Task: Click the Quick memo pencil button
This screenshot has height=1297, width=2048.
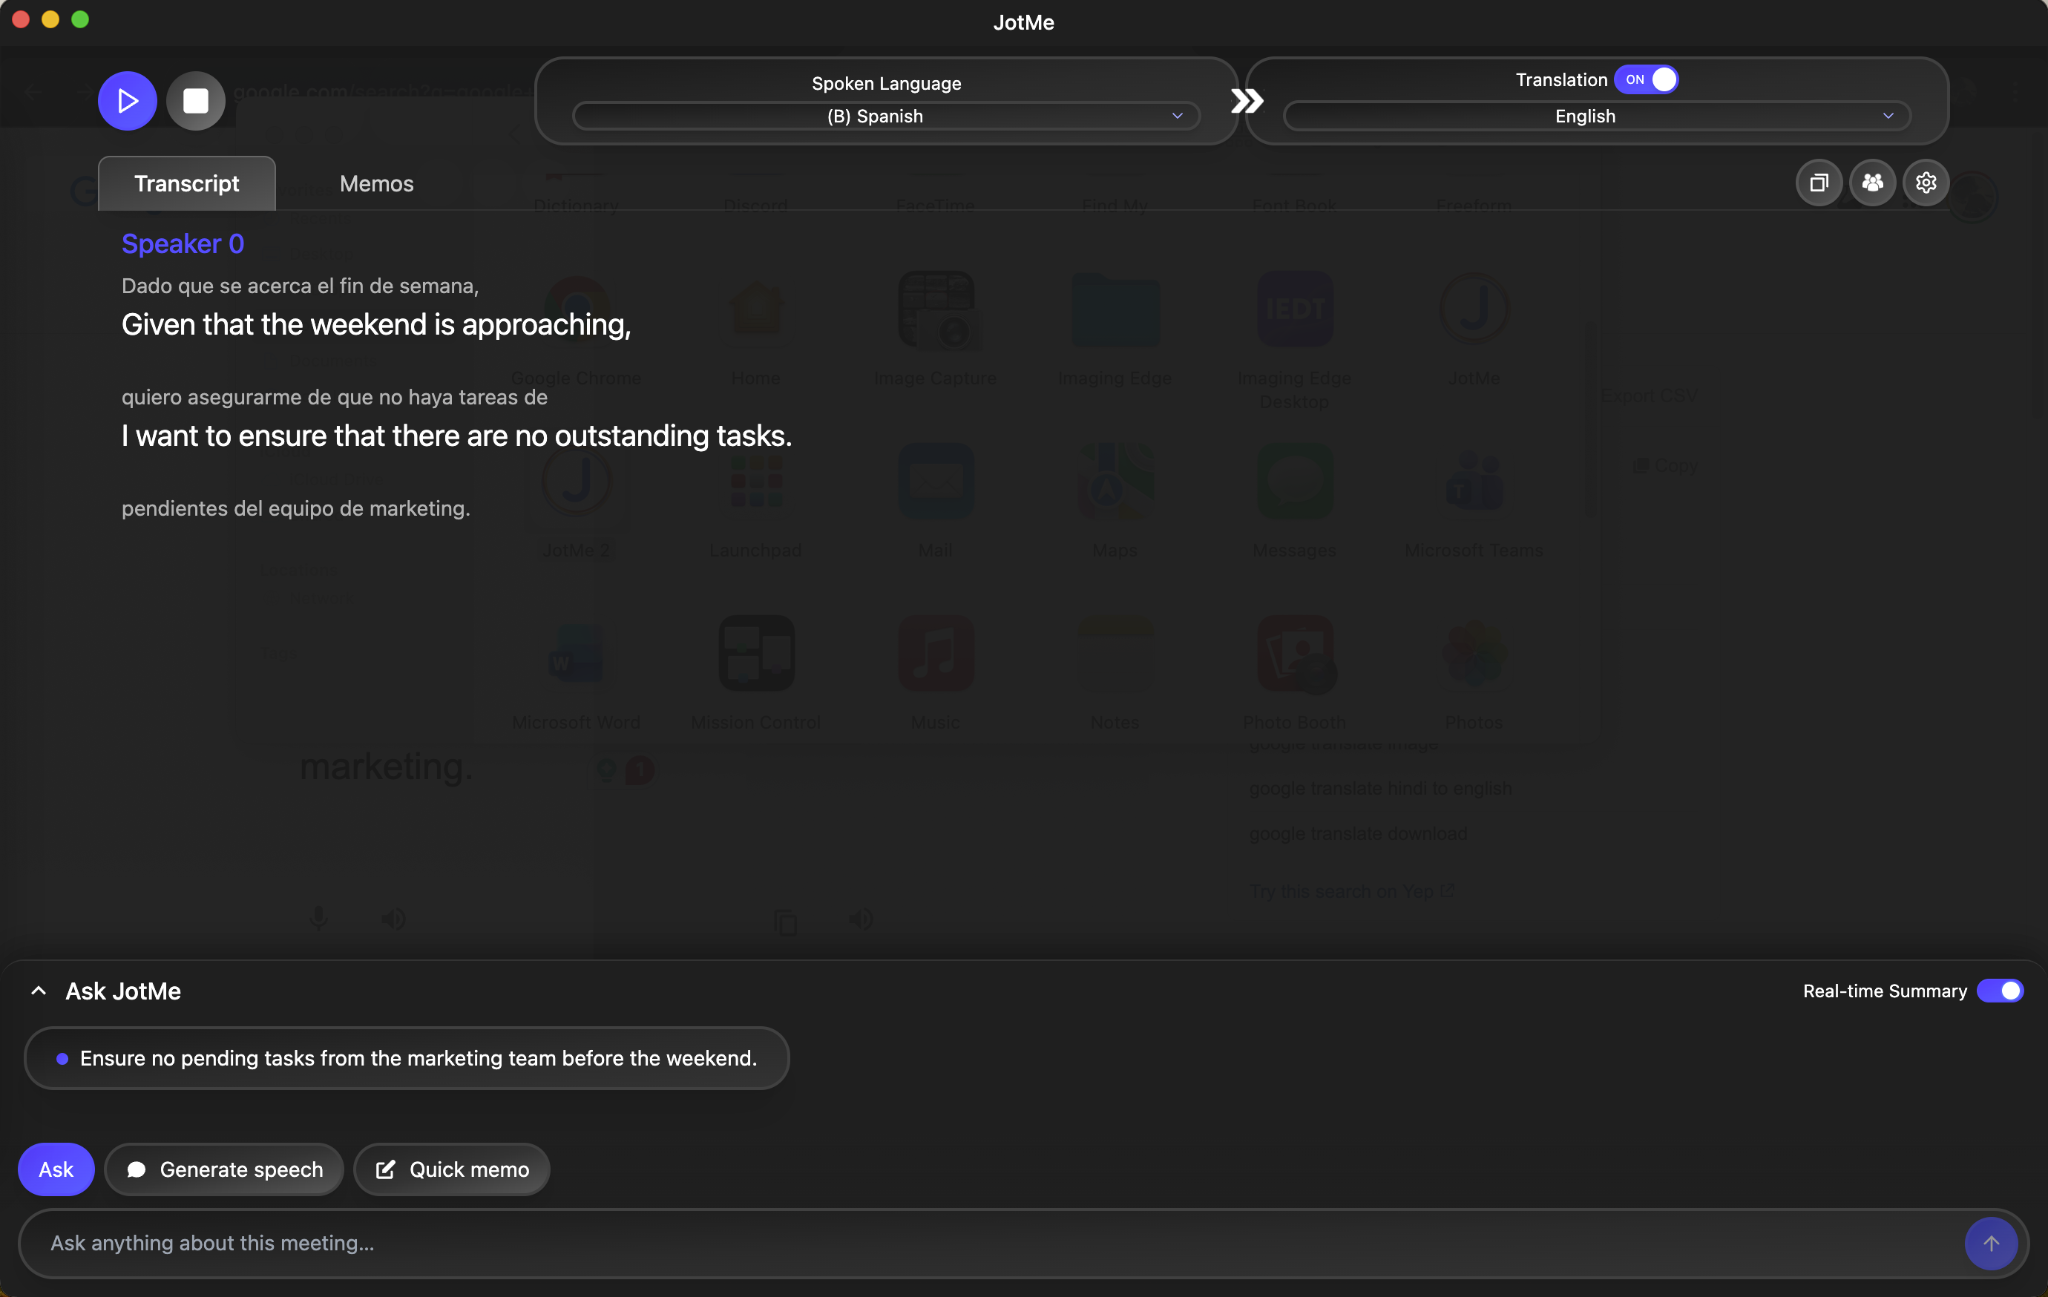Action: coord(452,1169)
